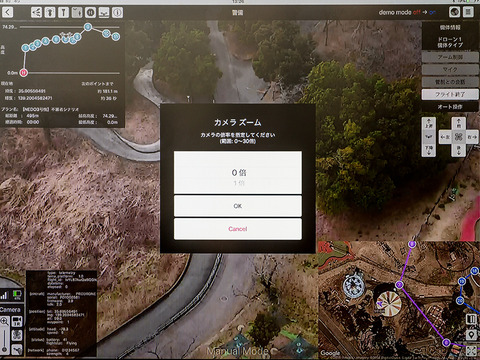This screenshot has width=480, height=360.
Task: Click the カメラ ズーム dialog title
Action: (238, 122)
